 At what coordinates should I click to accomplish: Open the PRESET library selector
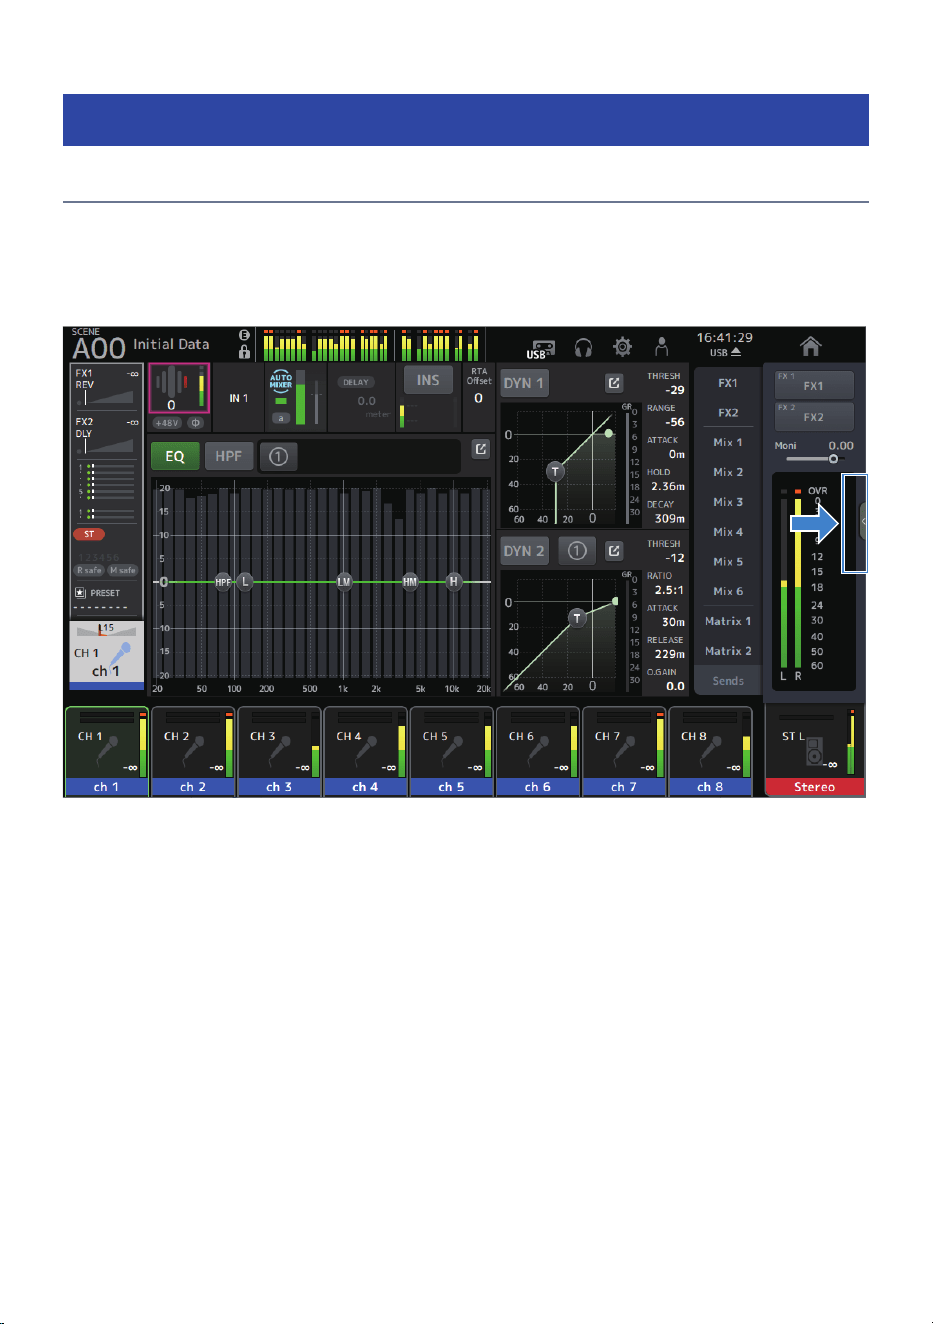pos(98,593)
